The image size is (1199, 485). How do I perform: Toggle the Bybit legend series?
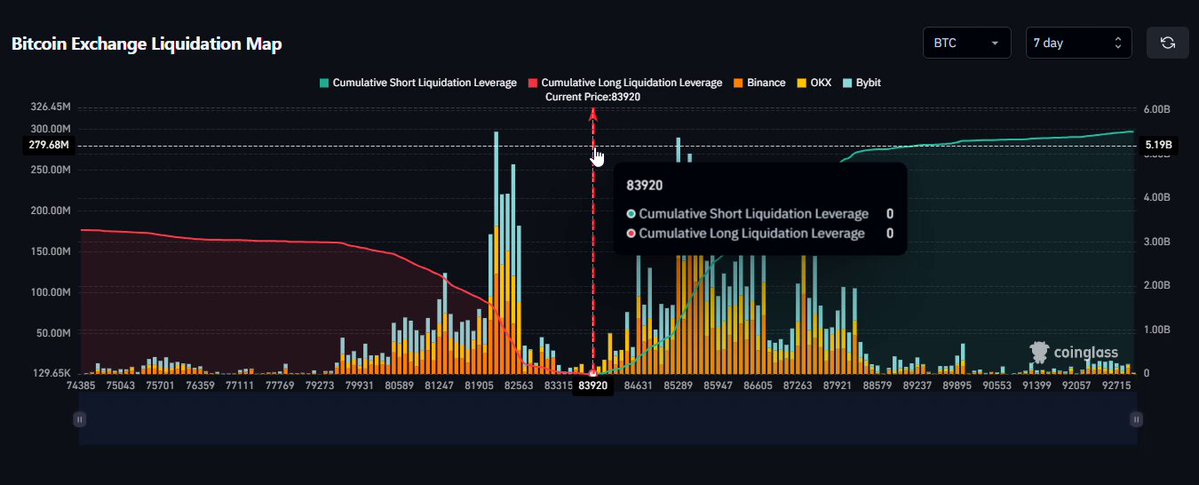[862, 83]
